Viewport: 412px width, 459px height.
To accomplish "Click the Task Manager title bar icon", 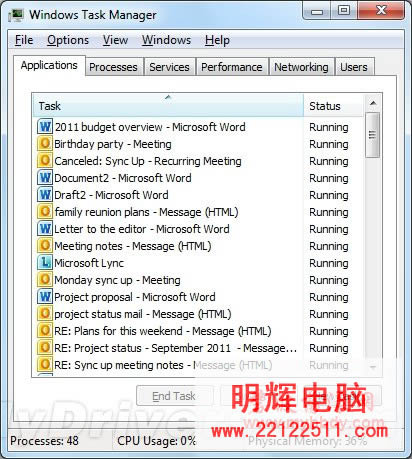I will click(16, 15).
